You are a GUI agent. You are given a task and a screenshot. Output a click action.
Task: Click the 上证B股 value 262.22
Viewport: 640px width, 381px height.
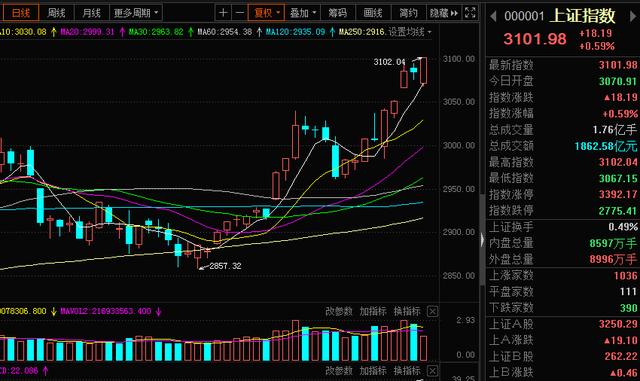click(x=621, y=356)
